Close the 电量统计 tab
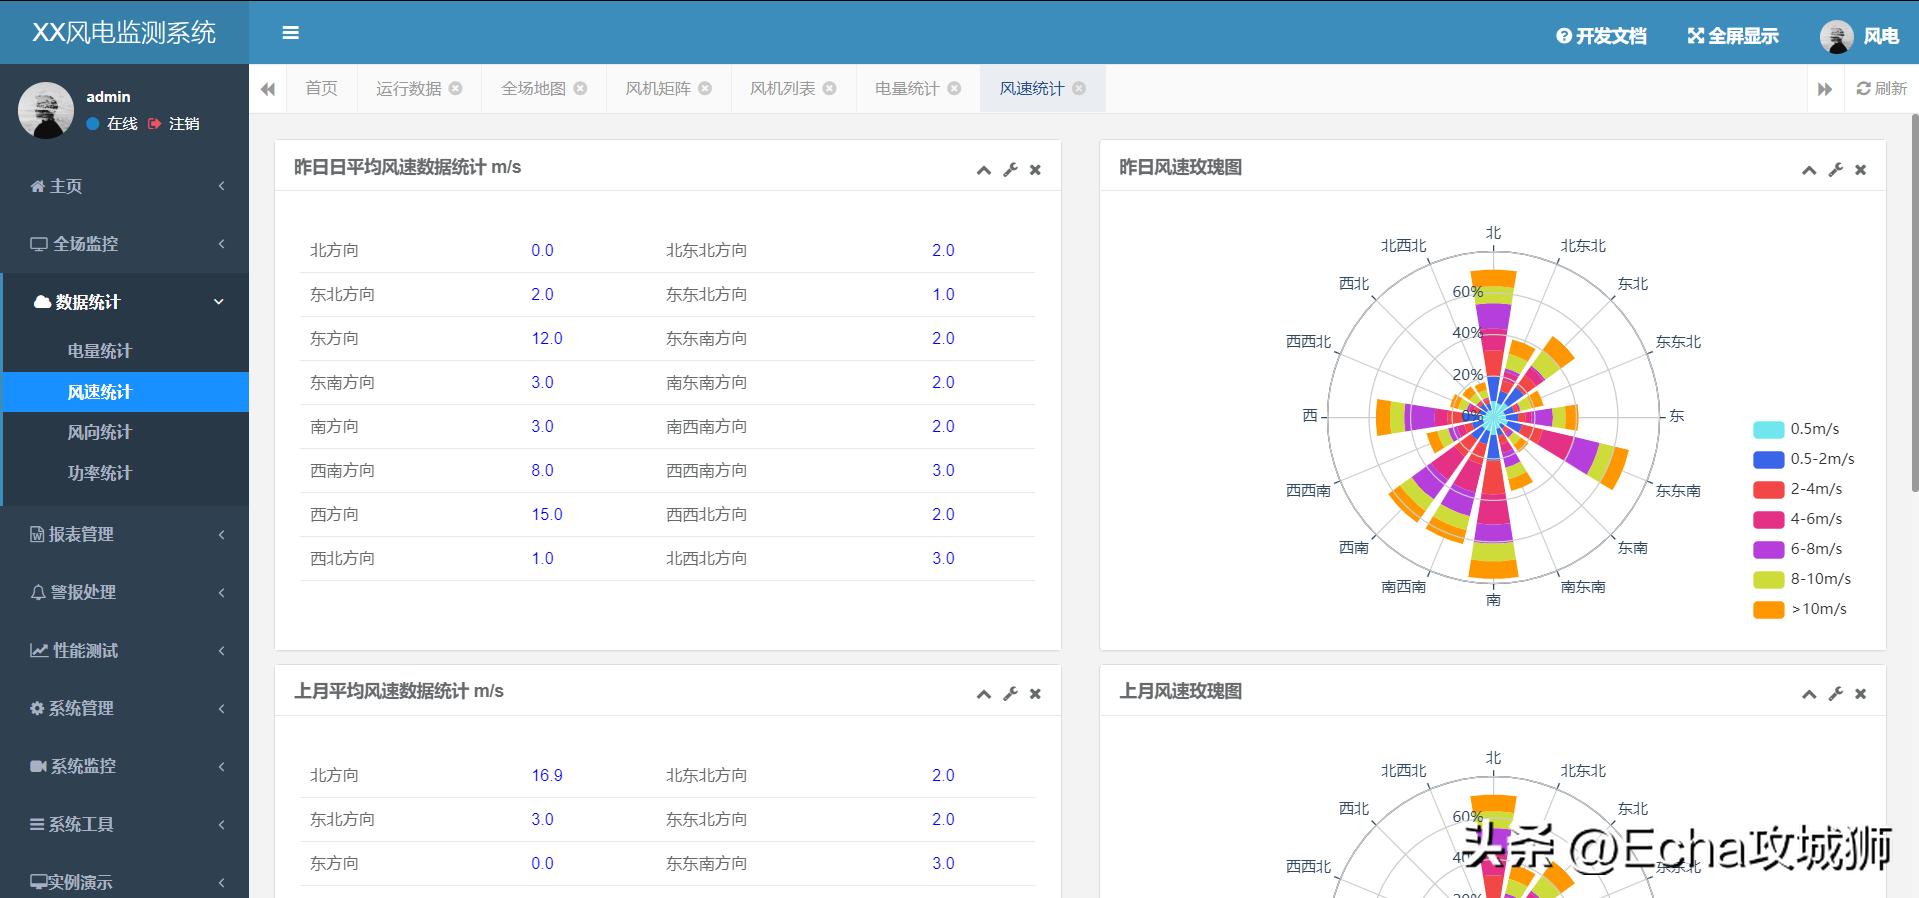1919x898 pixels. tap(954, 88)
